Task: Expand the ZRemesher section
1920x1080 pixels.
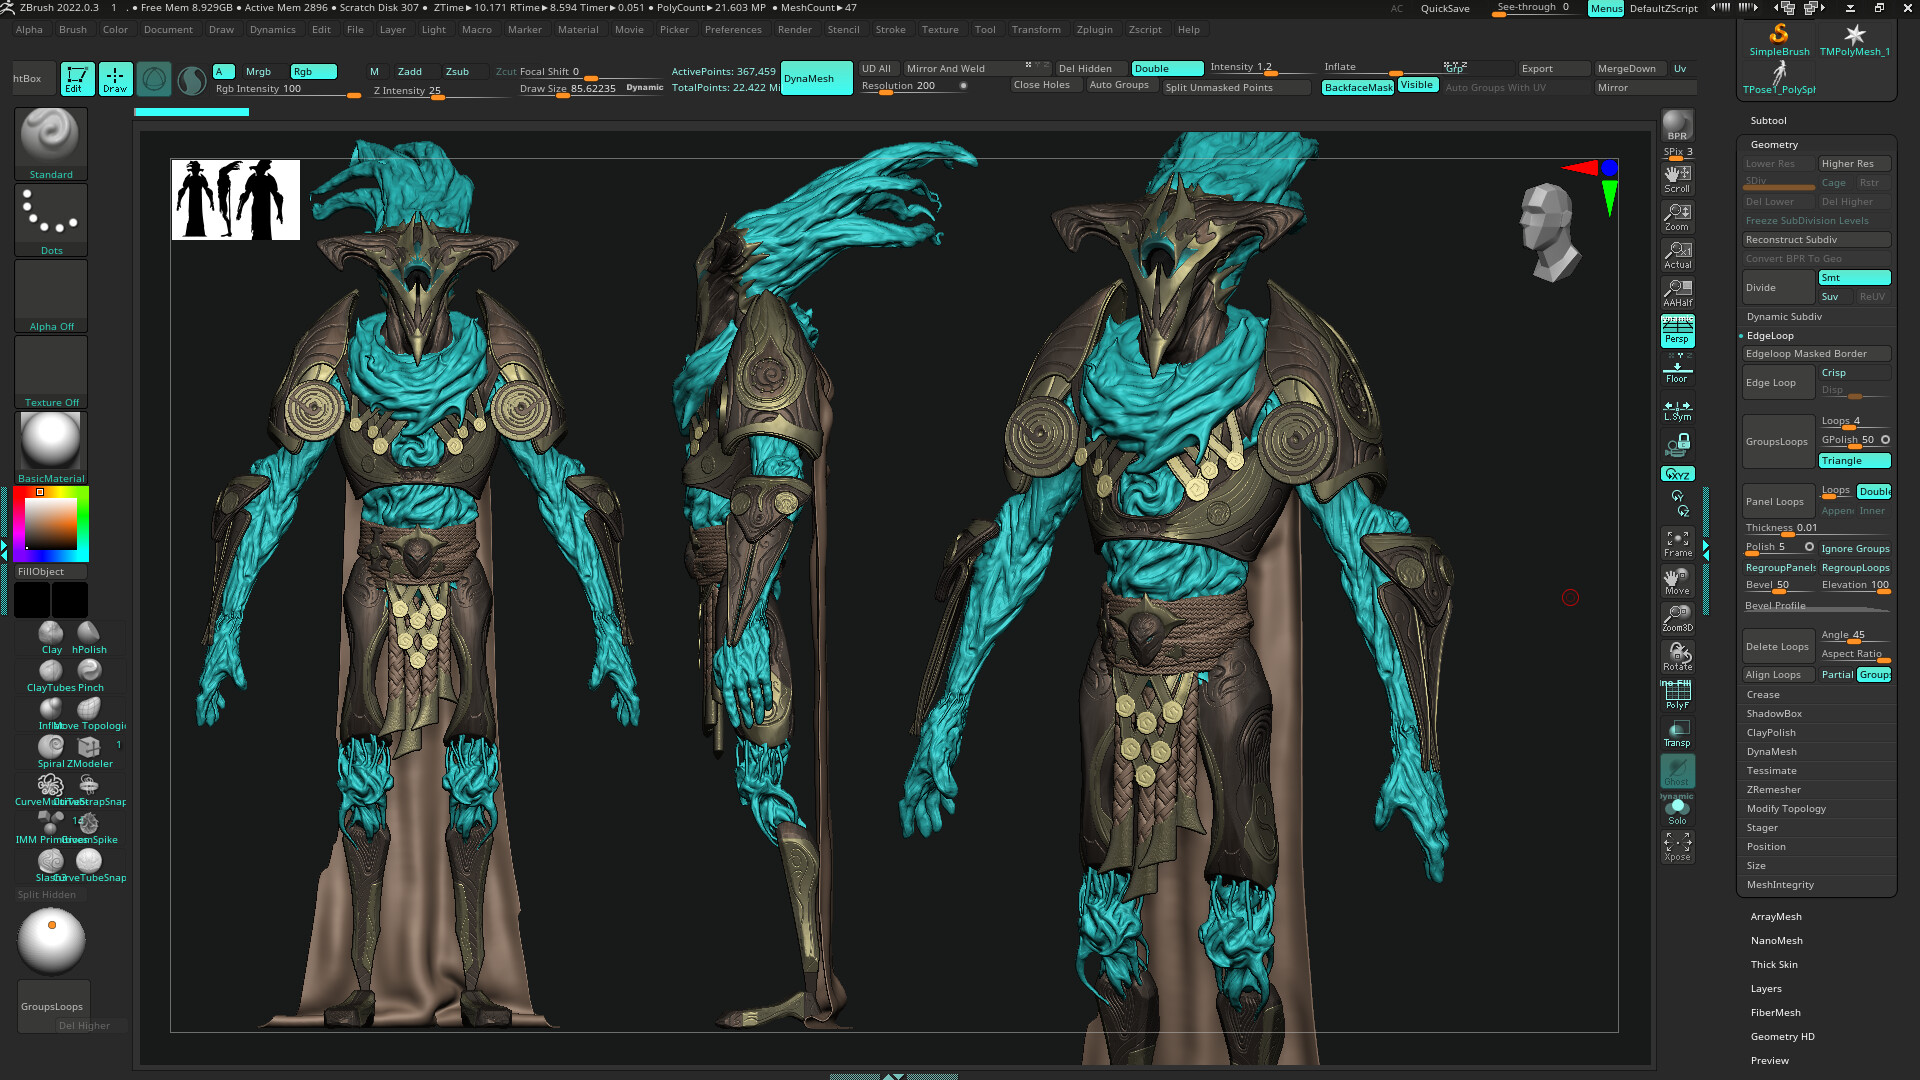Action: click(x=1773, y=790)
